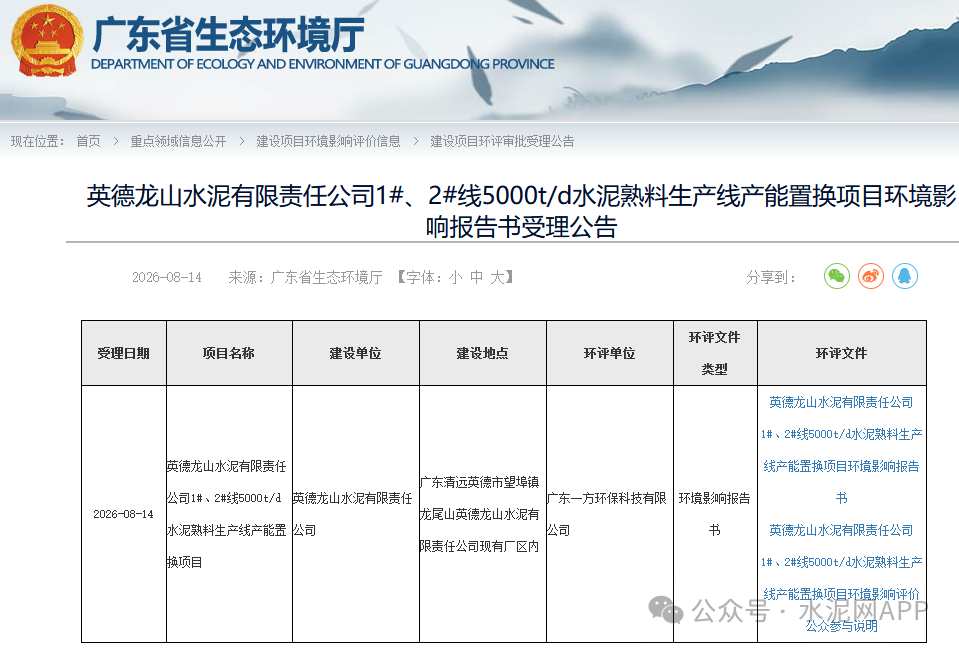Select the 环评文件 column header
Screen dimensions: 959x649
[842, 353]
